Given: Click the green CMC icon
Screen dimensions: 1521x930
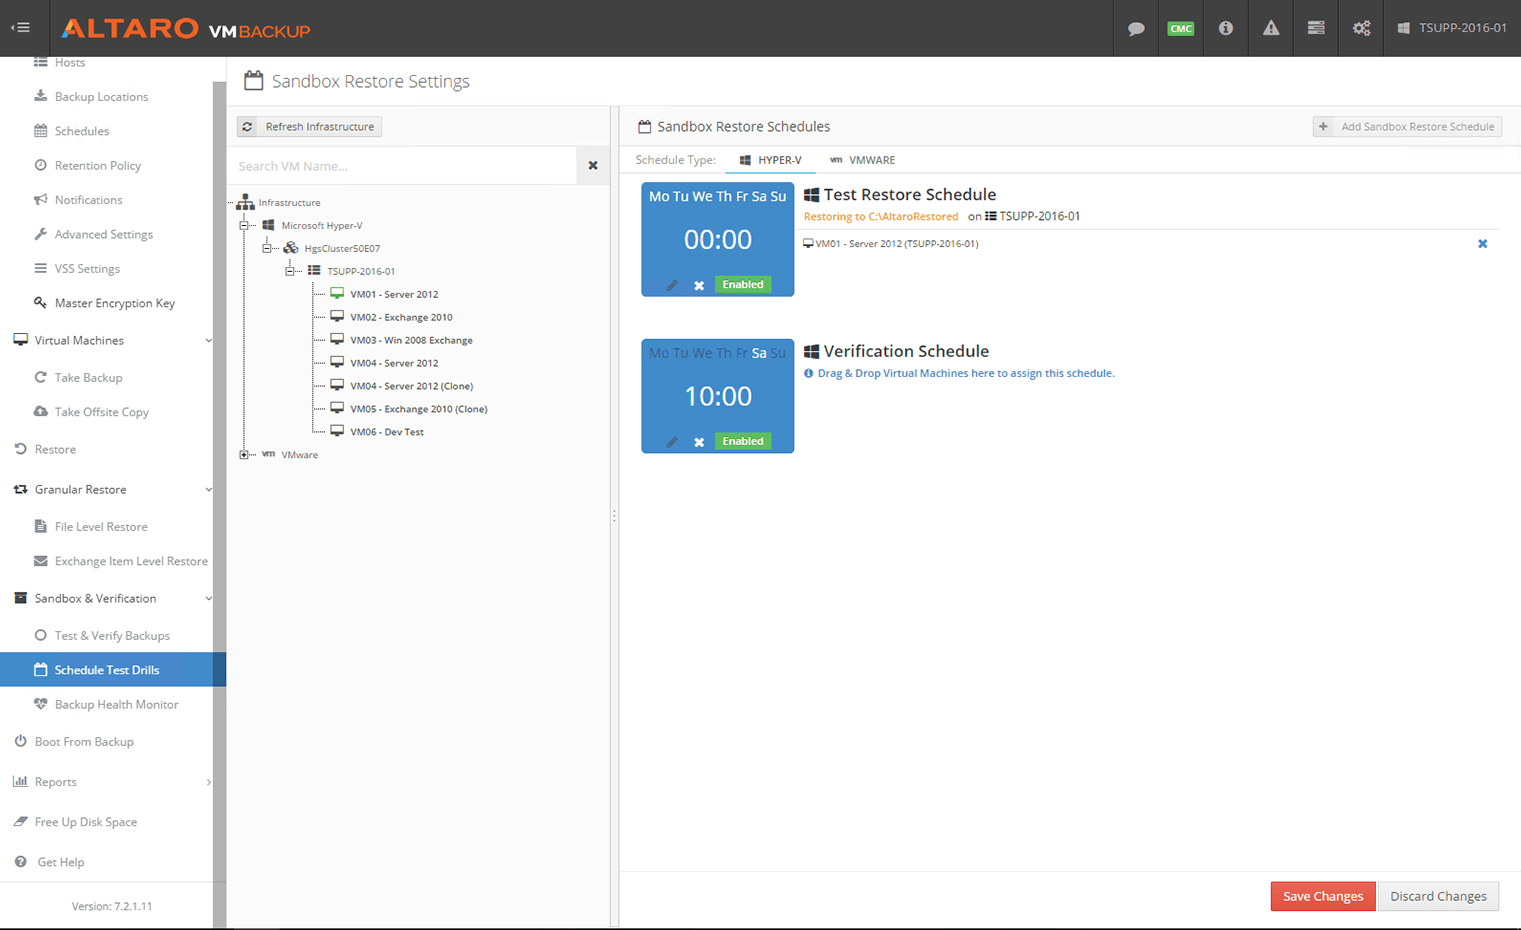Looking at the screenshot, I should (x=1181, y=28).
